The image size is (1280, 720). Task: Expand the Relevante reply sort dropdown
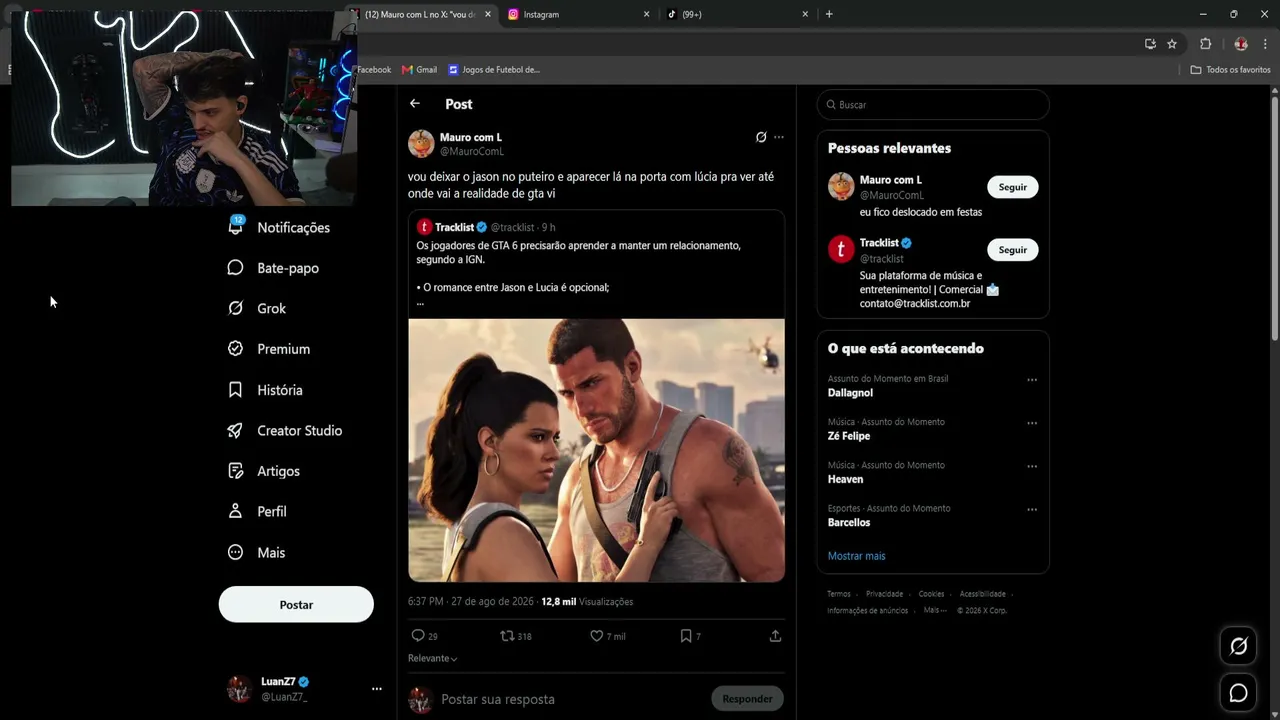click(433, 658)
